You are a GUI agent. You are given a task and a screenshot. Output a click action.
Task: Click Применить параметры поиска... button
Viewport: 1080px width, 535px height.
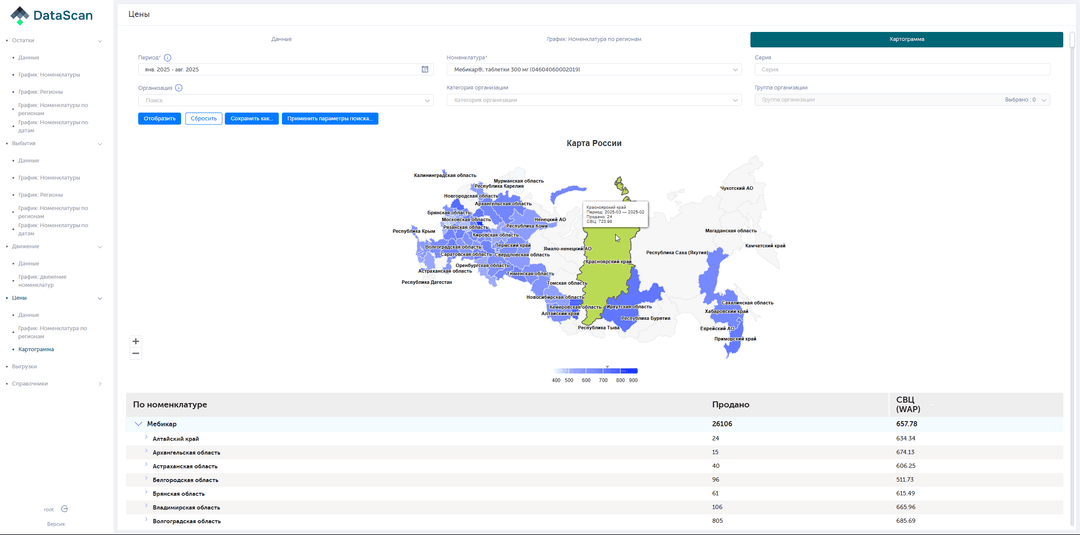(x=330, y=118)
